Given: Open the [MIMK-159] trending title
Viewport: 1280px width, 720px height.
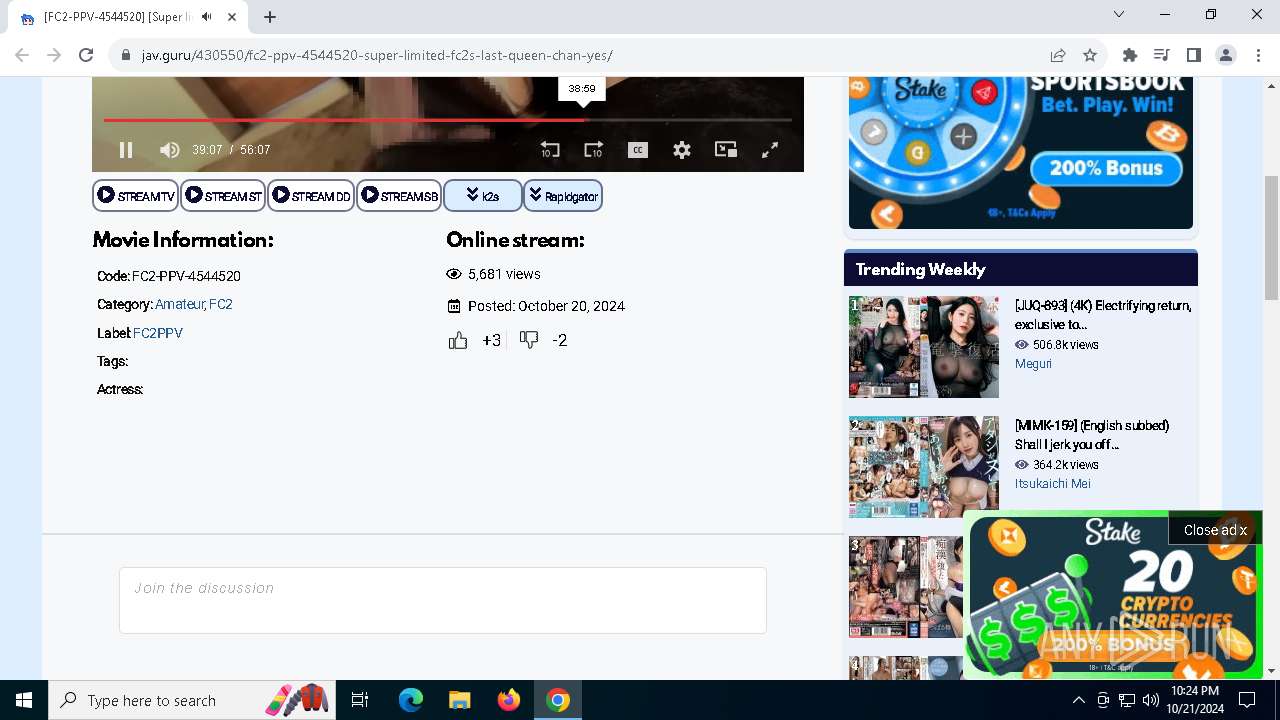Looking at the screenshot, I should coord(1092,435).
